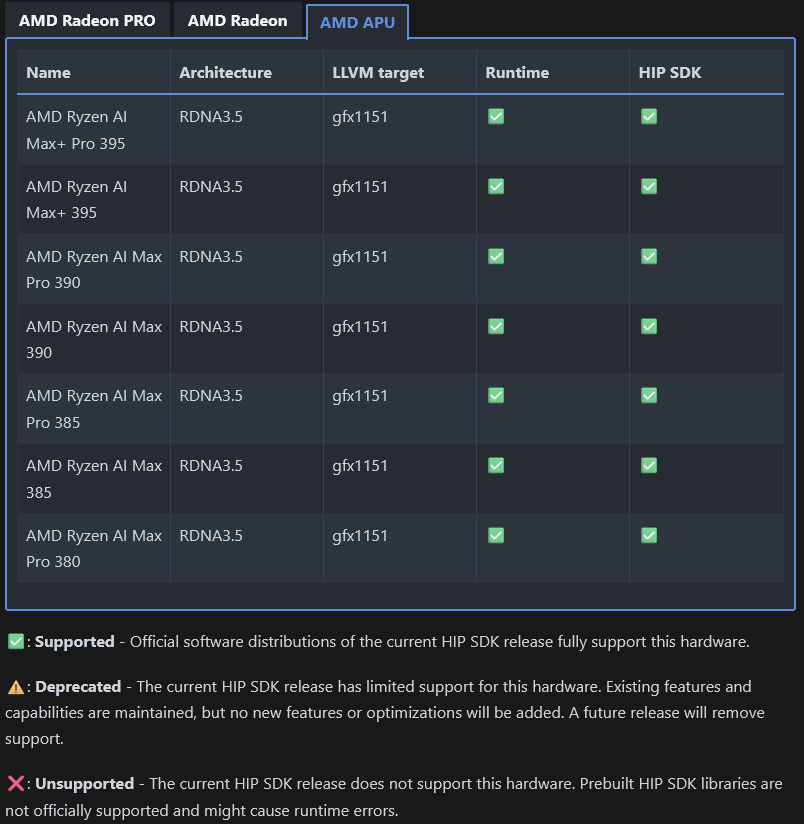
Task: Click Runtime checkmark for Ryzen AI Max 390
Action: tap(496, 326)
